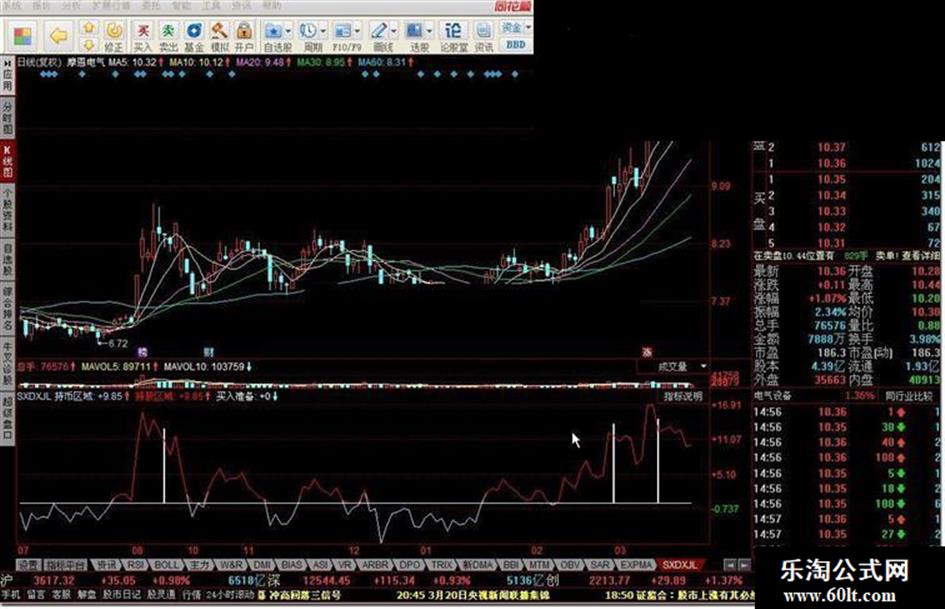945x609 pixels.
Task: Switch to the BOLL indicator tab
Action: point(166,565)
